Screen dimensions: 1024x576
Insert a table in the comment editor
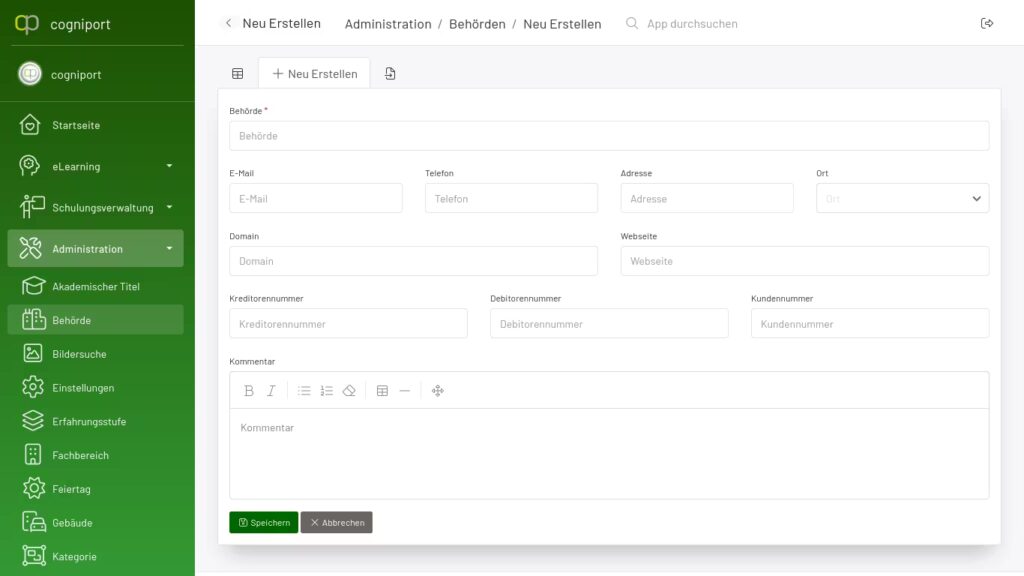coord(382,391)
